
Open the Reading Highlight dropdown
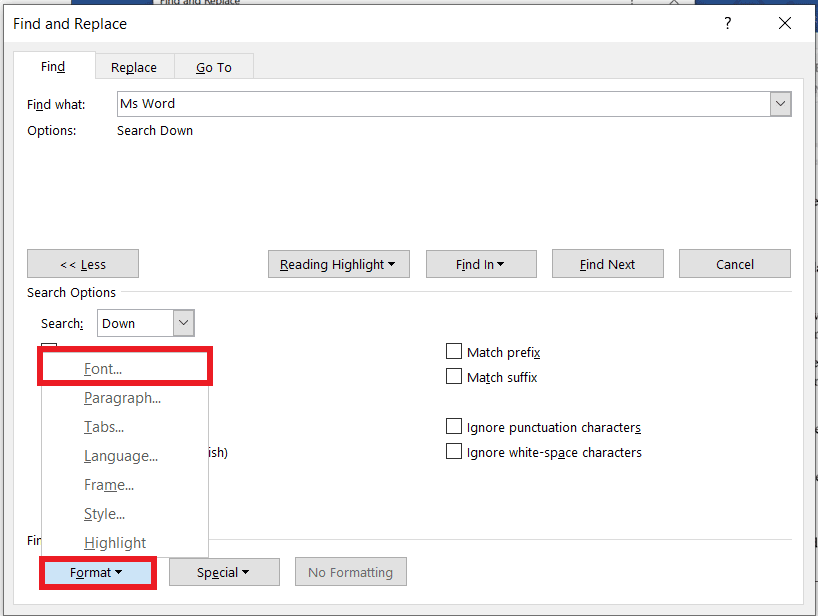point(338,263)
